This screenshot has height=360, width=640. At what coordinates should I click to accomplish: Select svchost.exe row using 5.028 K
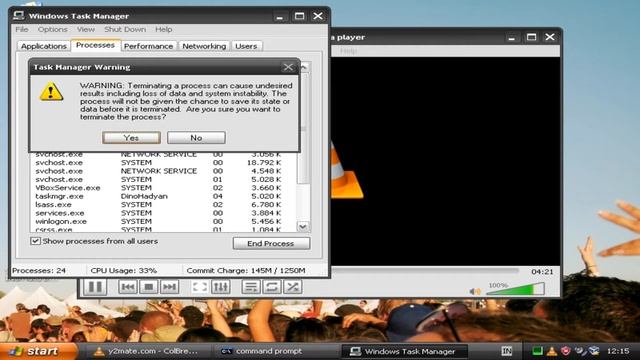(x=163, y=180)
